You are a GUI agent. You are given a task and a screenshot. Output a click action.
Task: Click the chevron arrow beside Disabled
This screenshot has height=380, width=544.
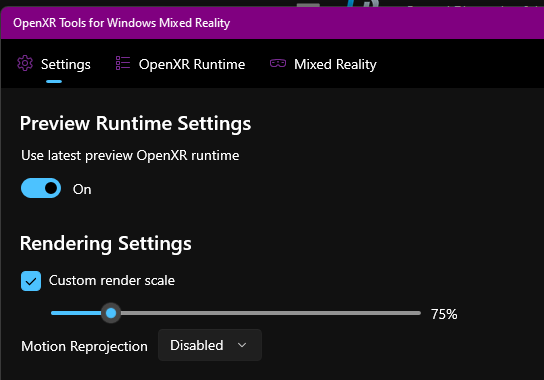point(242,345)
